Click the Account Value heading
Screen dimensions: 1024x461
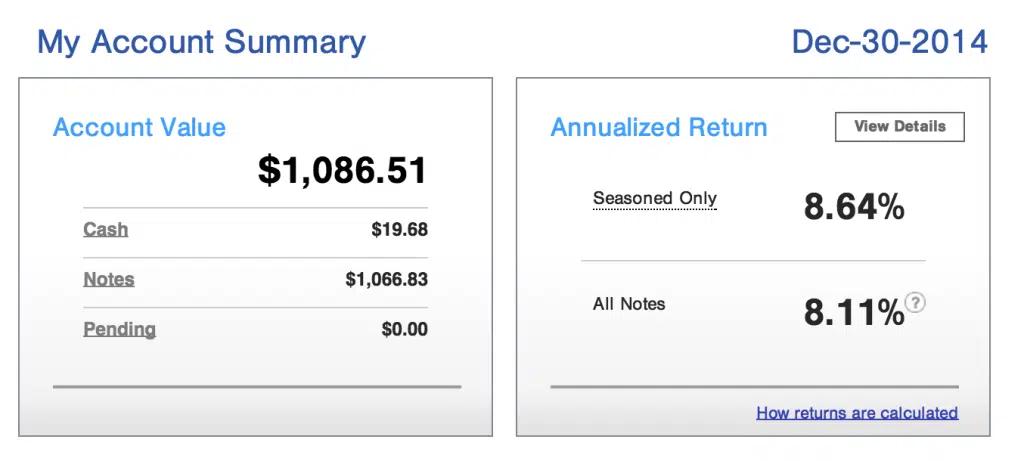point(139,128)
